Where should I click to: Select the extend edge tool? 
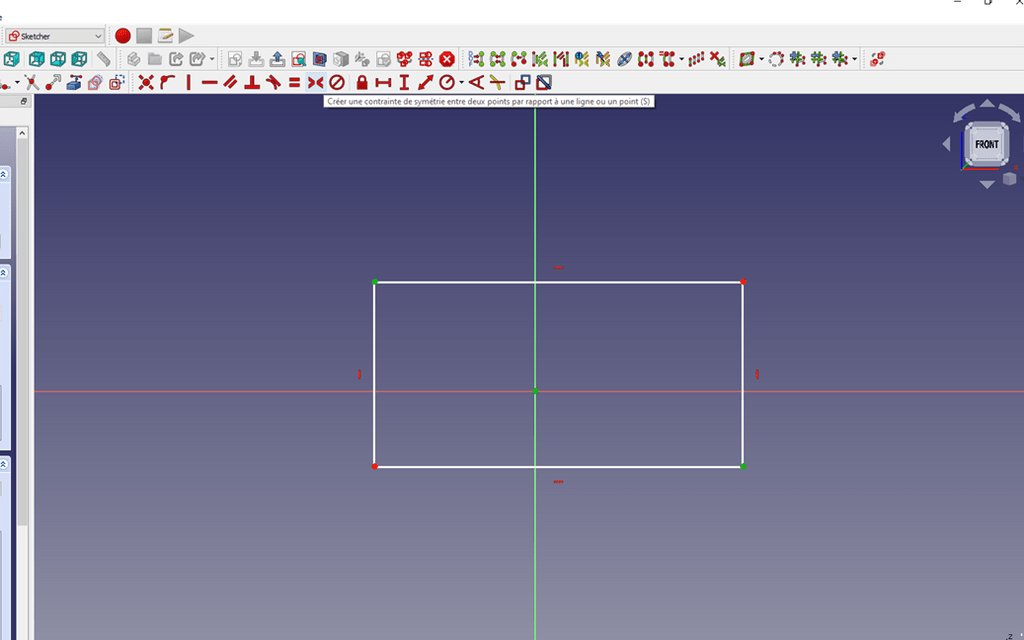[53, 82]
